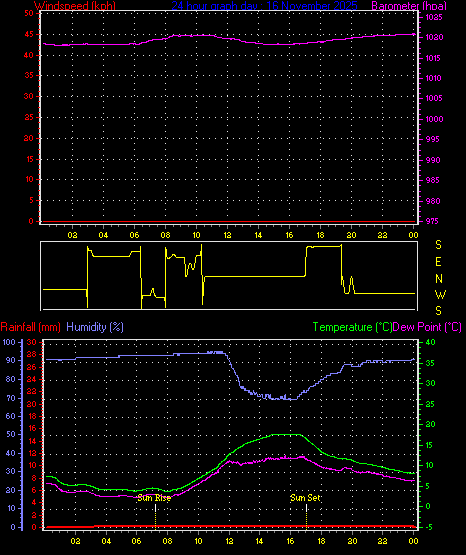Click 1000 on the barometer axis
Viewport: 466px width, 555px height.
(434, 119)
